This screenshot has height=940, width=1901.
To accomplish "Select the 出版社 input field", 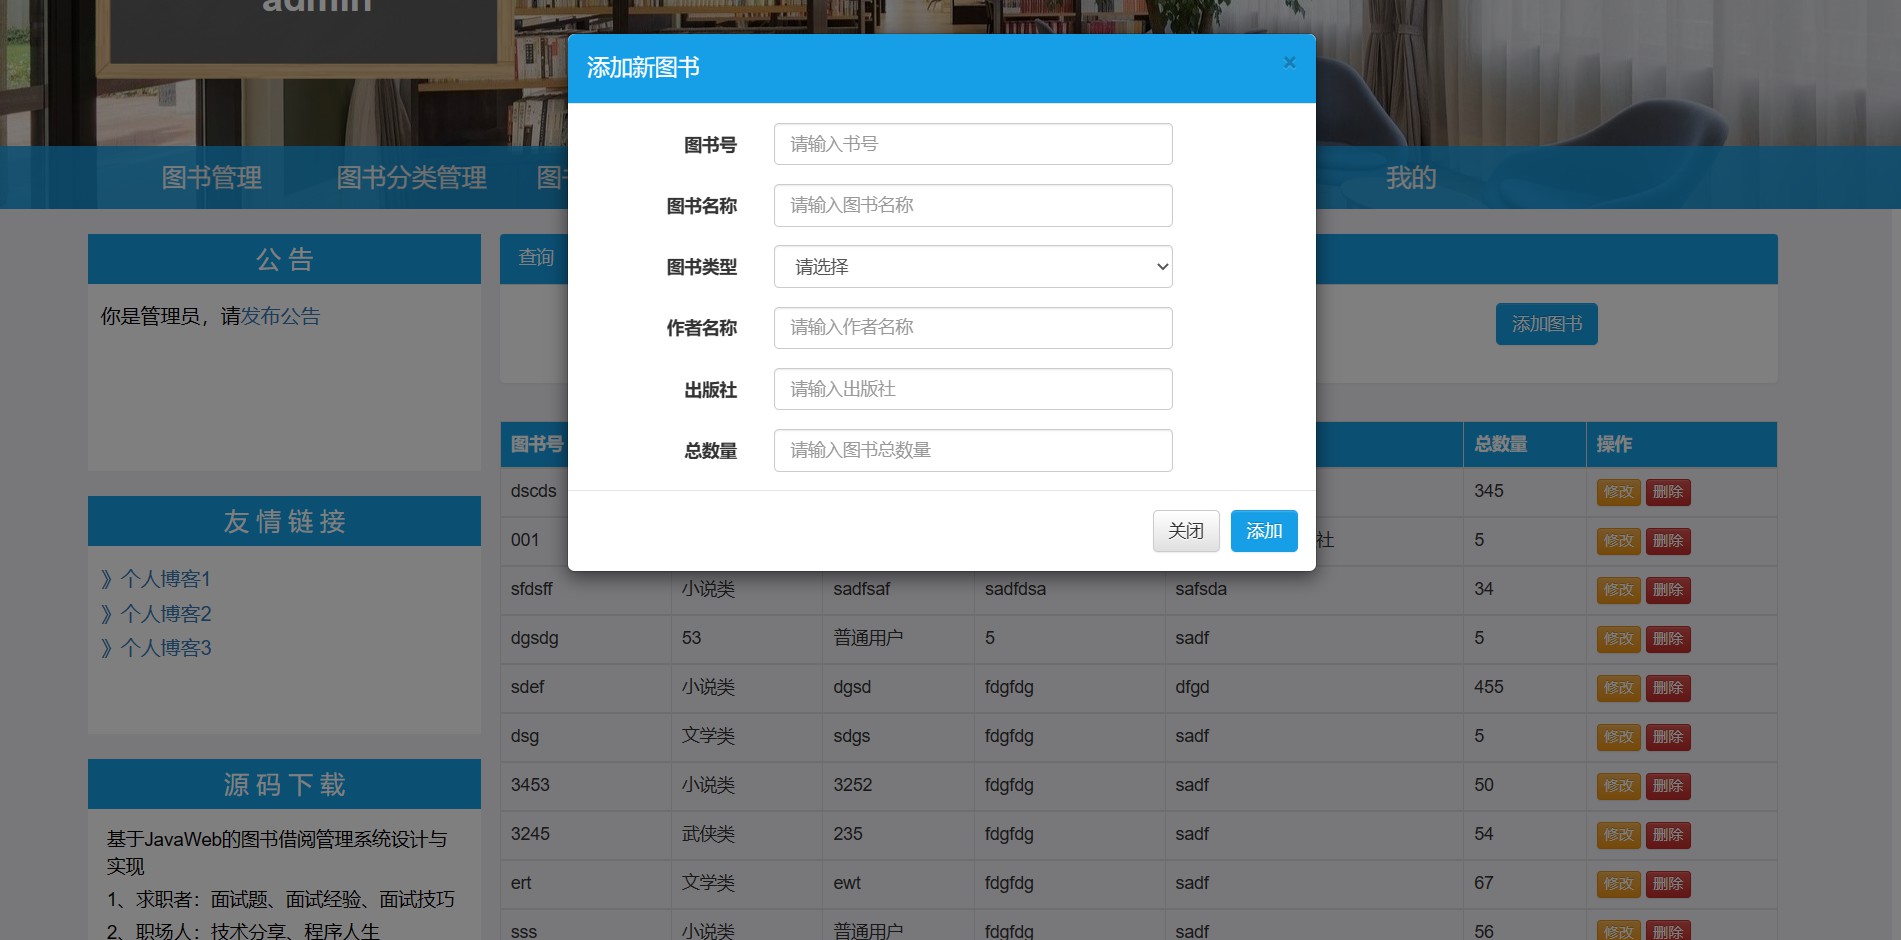I will [x=973, y=389].
